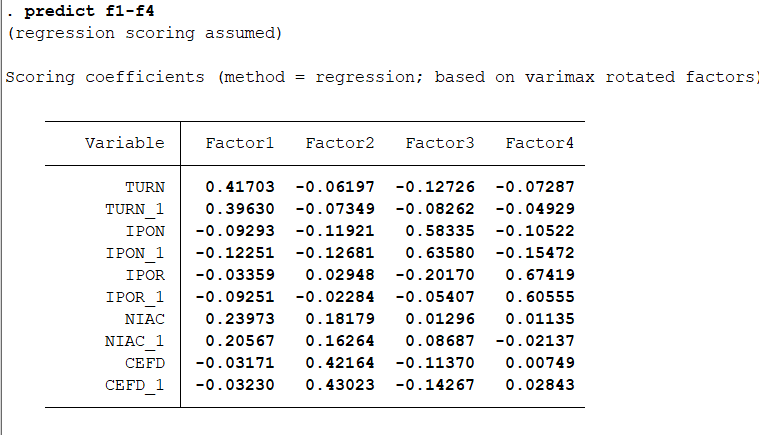Select the Factor2 column header
This screenshot has width=759, height=435.
[x=340, y=143]
